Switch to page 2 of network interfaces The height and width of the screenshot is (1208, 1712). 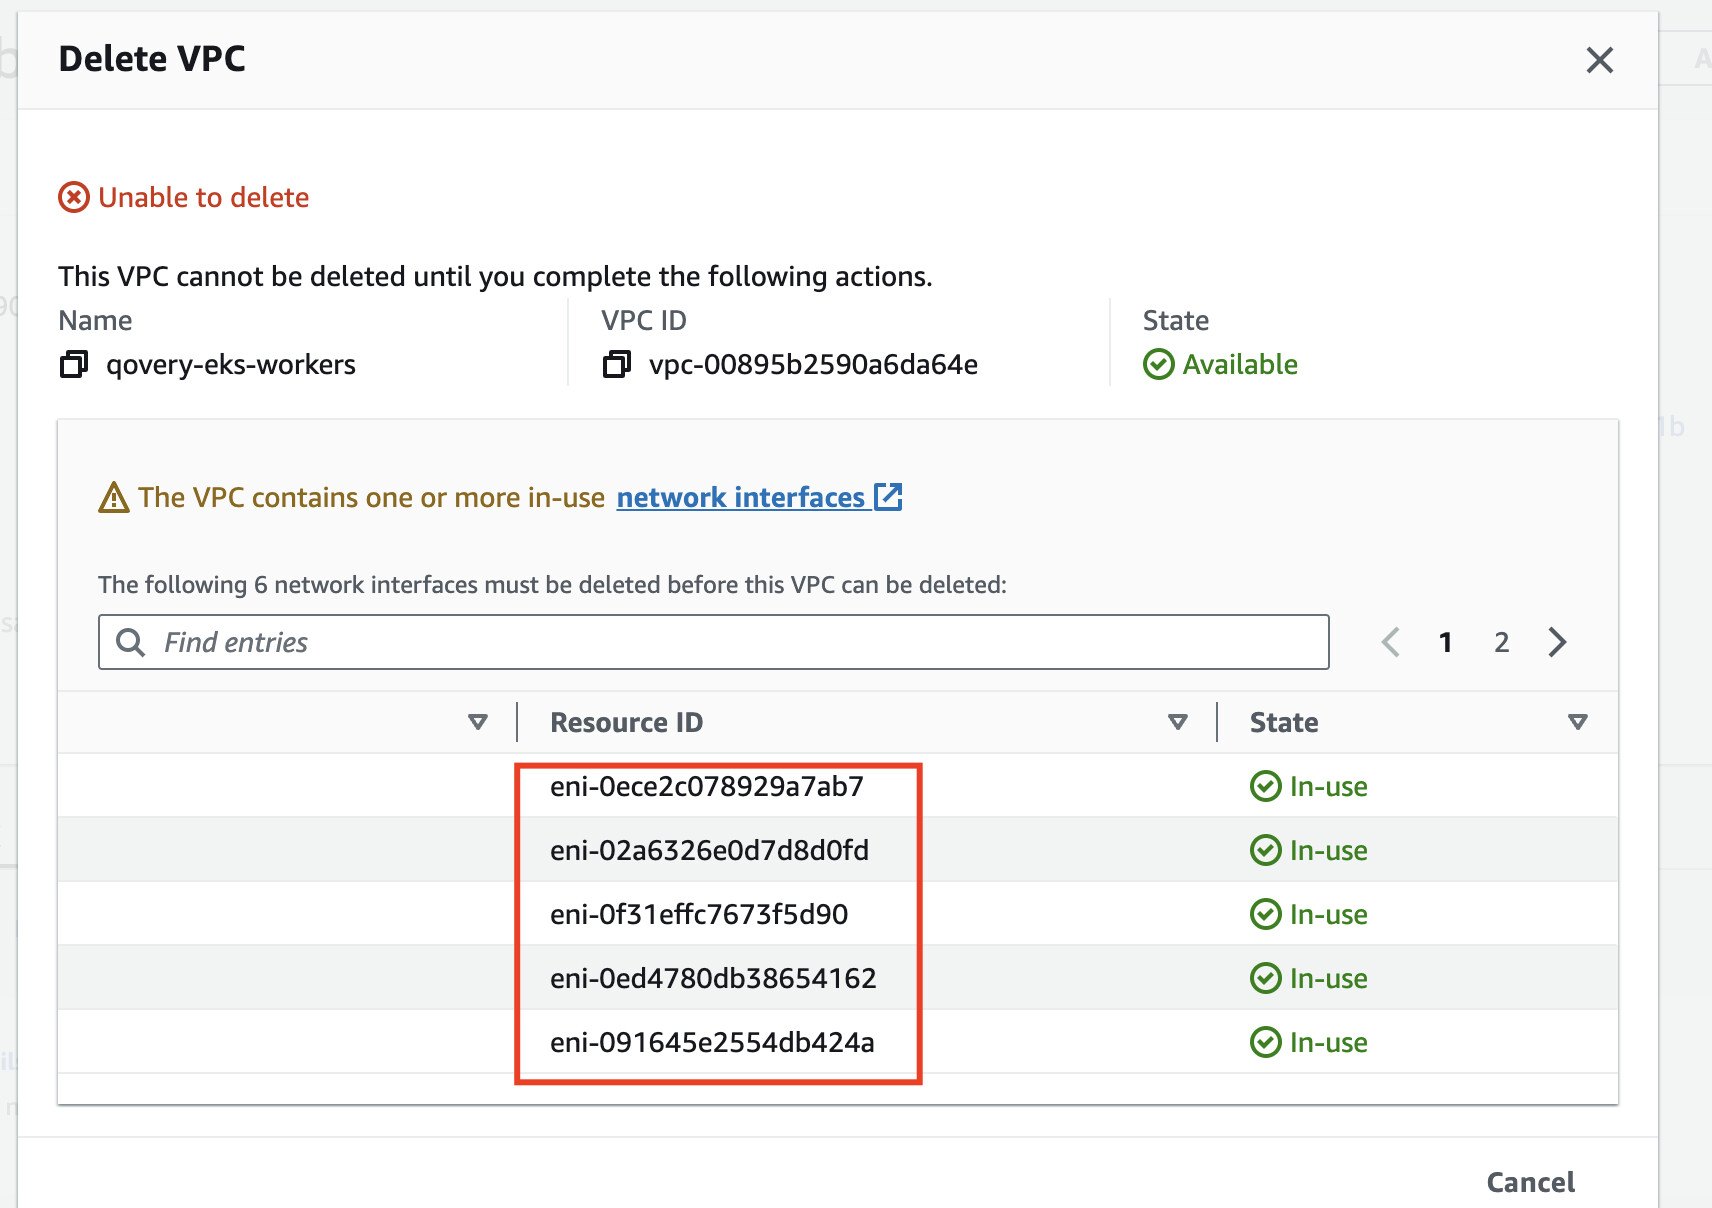click(x=1501, y=642)
